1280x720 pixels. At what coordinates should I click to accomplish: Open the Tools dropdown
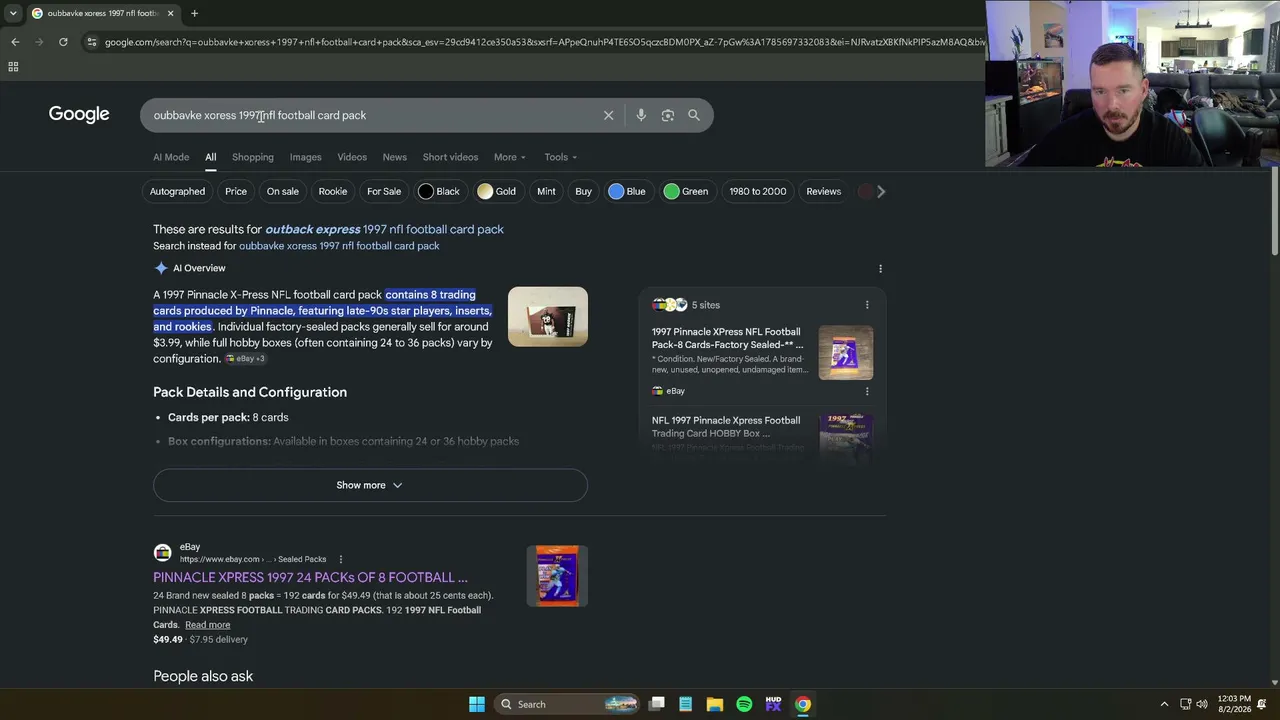(561, 157)
